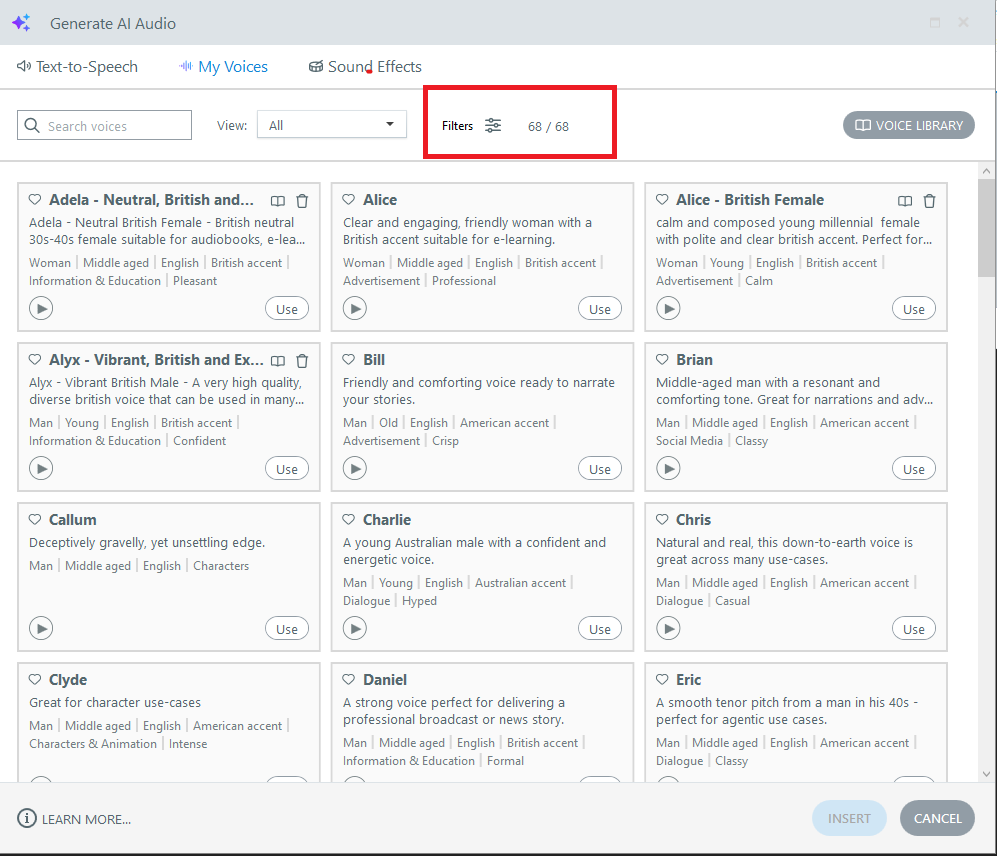This screenshot has width=997, height=856.
Task: Click the Search voices input field
Action: pos(104,126)
